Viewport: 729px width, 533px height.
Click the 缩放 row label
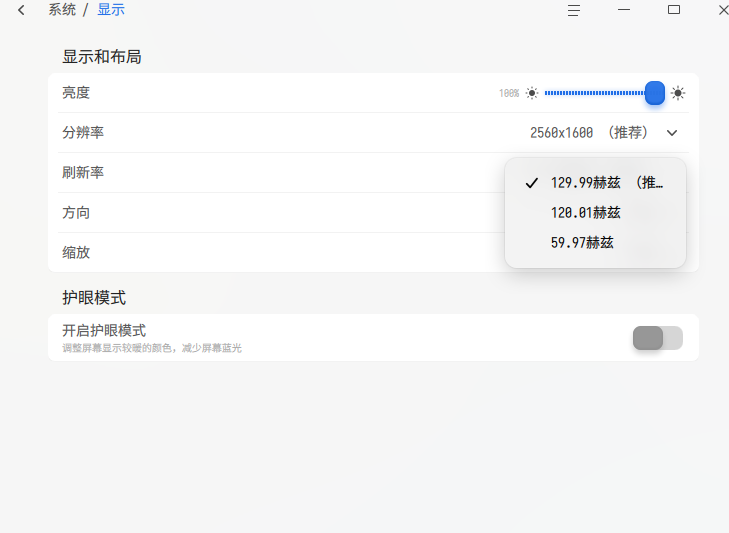coord(76,253)
